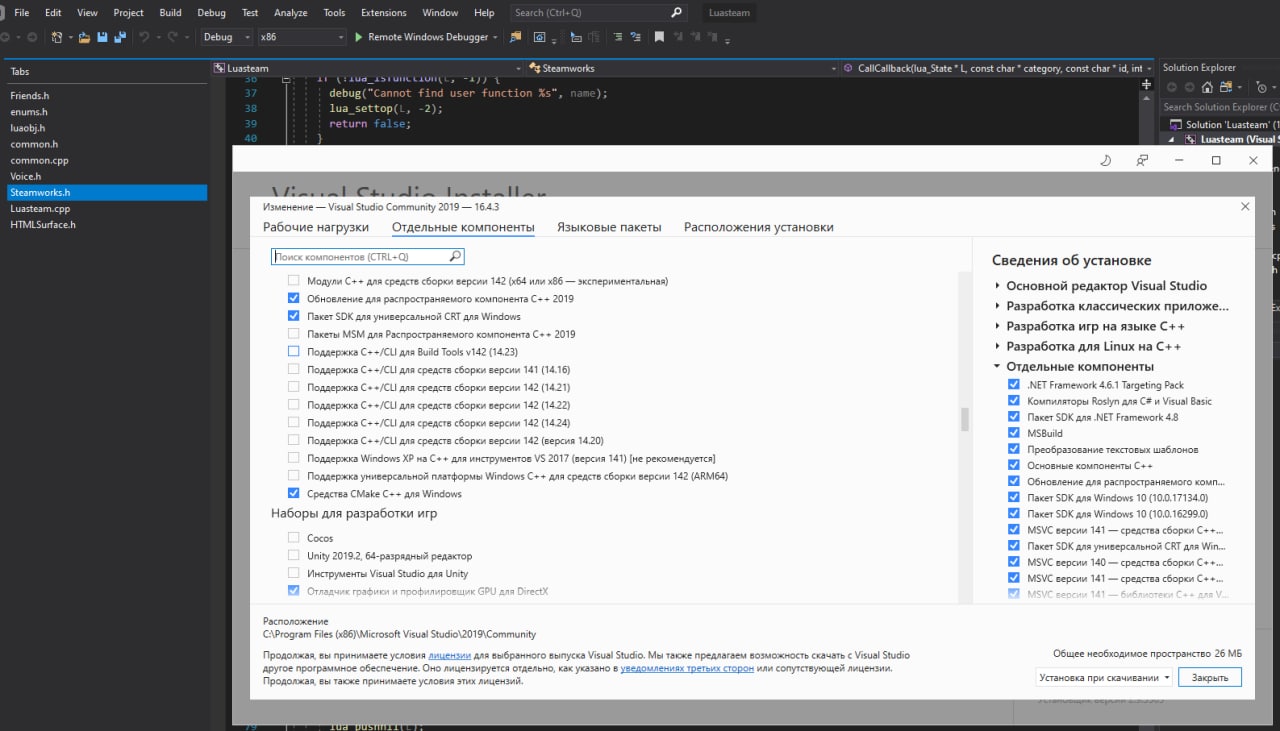Click the bookmark icon in the toolbar
The image size is (1280, 731).
tap(659, 37)
